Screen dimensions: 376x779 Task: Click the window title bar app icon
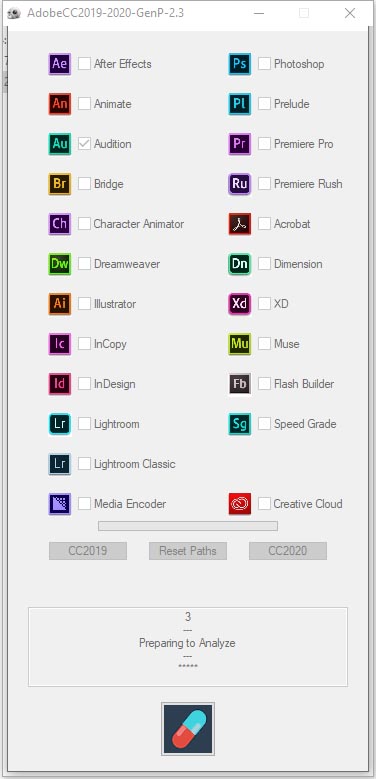(14, 13)
